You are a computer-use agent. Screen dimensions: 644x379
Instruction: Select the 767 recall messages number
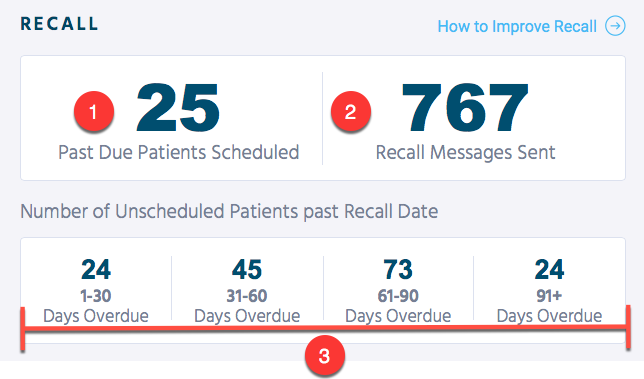465,108
